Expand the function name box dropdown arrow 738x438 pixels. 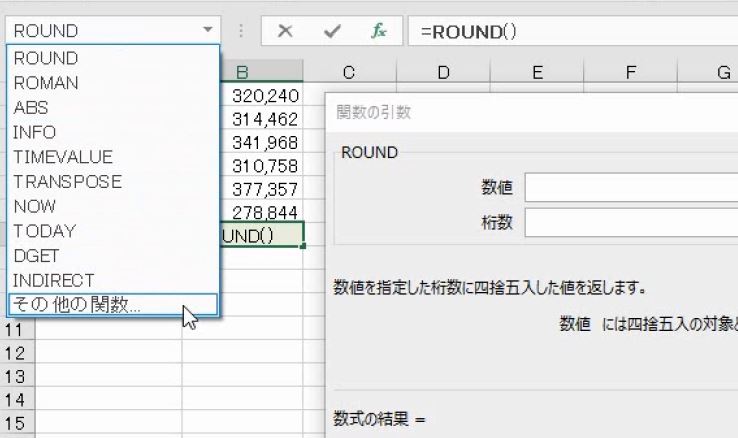(x=208, y=30)
